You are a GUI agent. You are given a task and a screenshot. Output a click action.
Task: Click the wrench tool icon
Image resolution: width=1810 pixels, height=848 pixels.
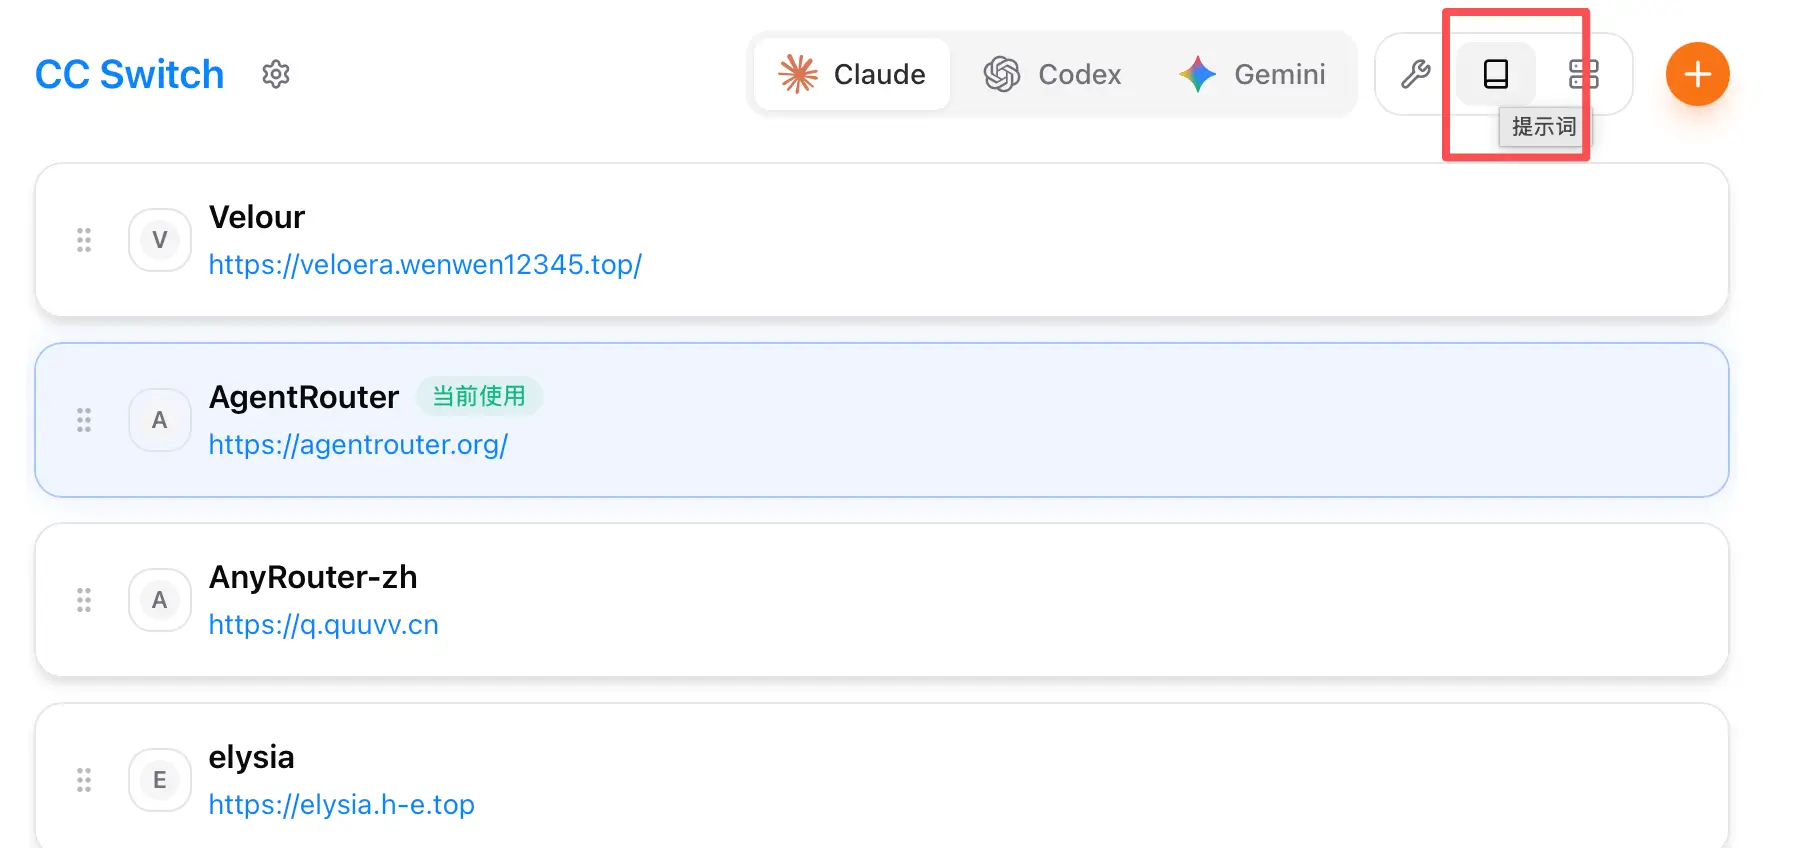click(x=1415, y=74)
